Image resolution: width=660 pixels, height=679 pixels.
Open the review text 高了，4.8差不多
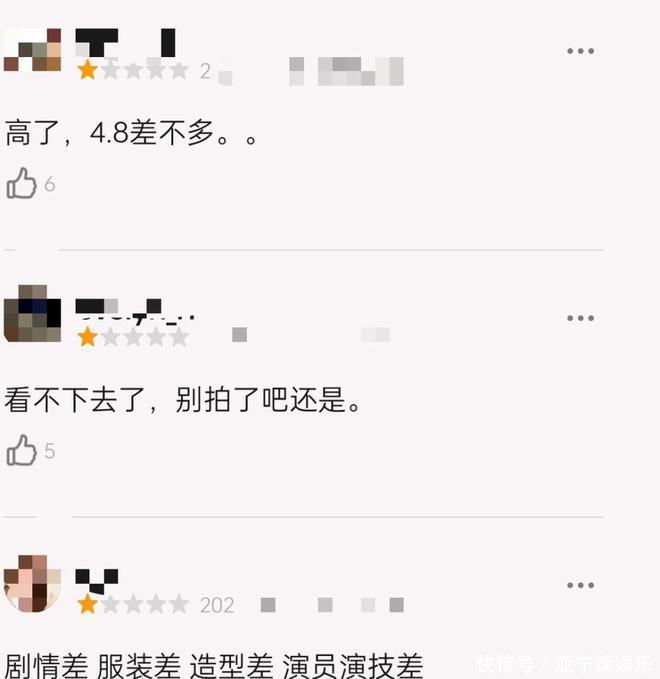pyautogui.click(x=131, y=133)
